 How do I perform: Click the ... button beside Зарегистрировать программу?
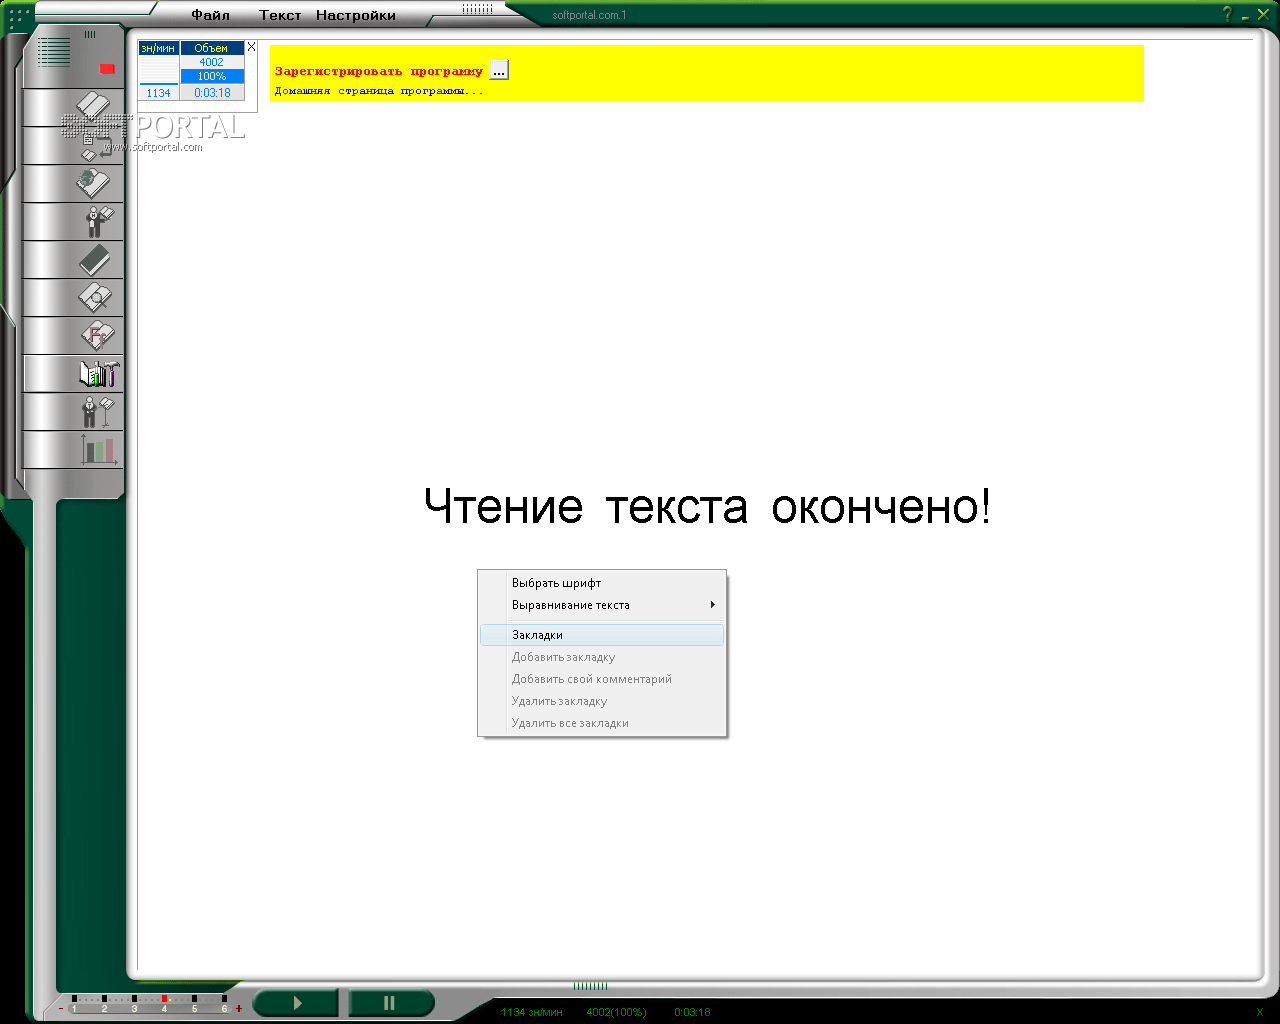click(499, 70)
